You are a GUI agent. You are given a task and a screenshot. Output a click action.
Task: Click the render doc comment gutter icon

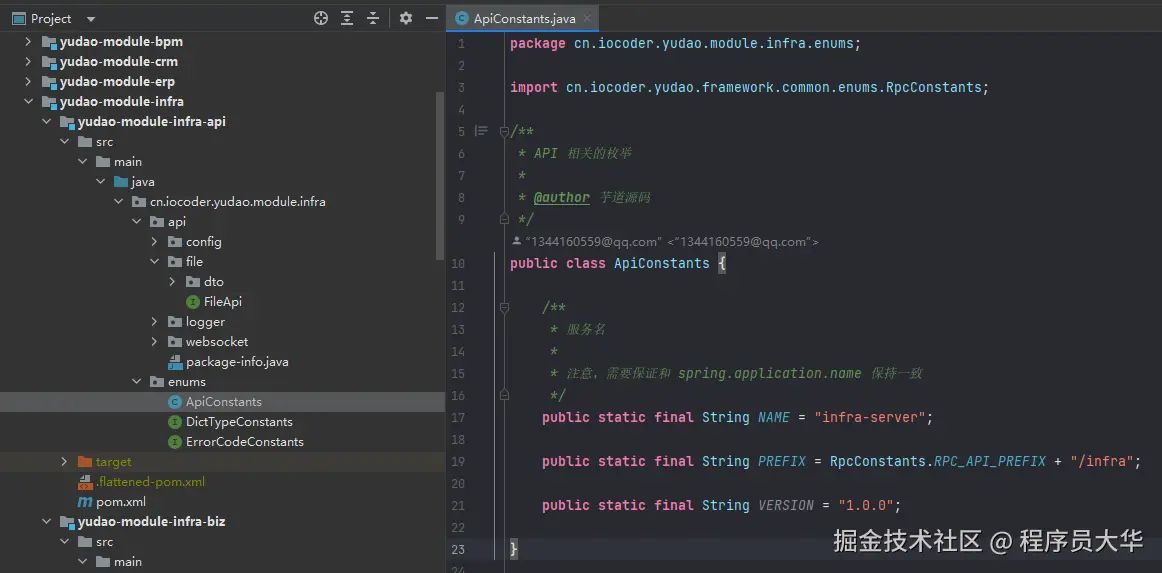(x=482, y=131)
